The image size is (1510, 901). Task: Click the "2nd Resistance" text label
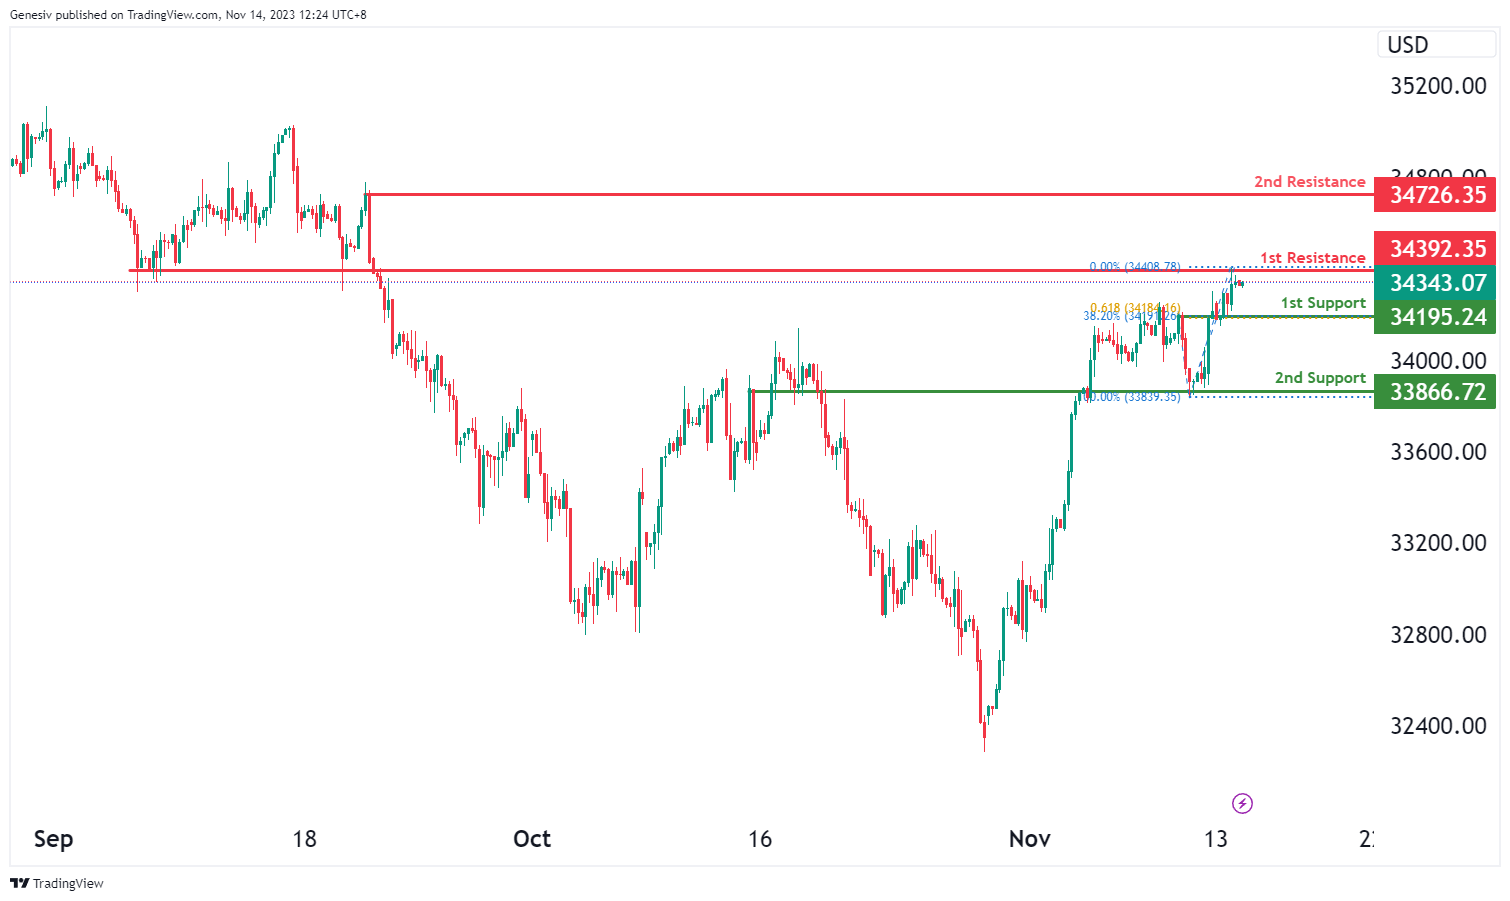[x=1309, y=182]
